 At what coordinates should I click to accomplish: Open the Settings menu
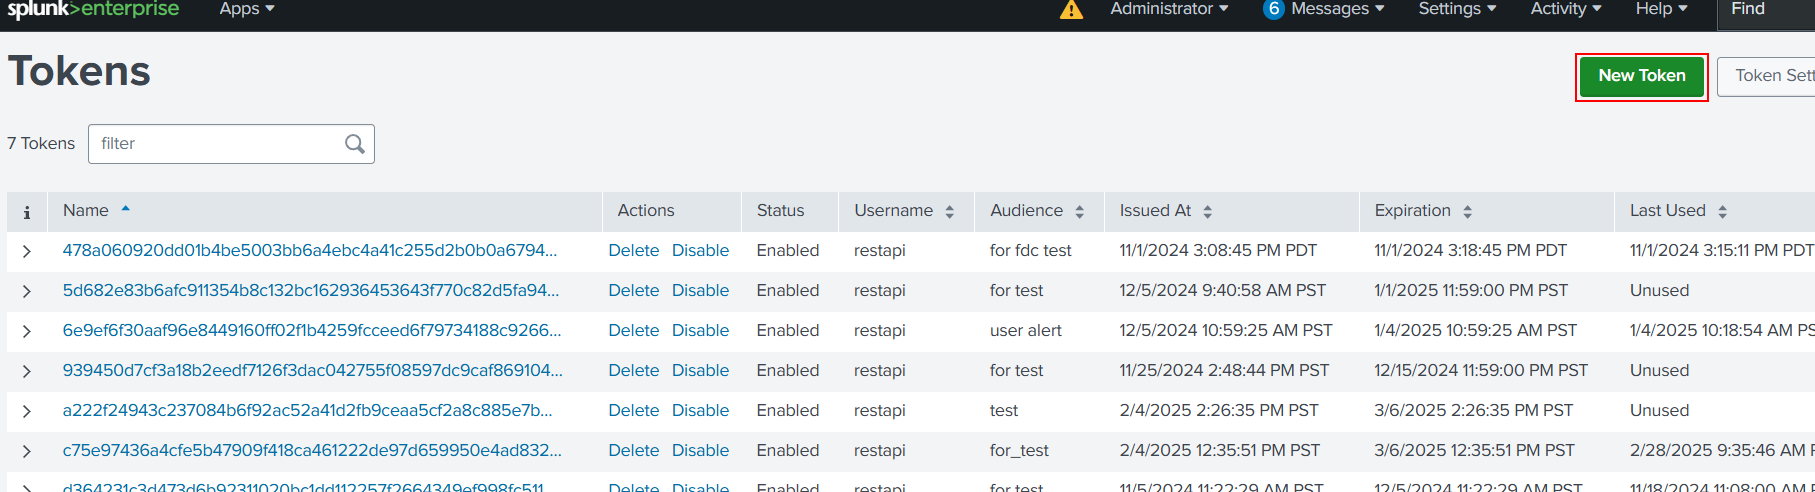[1457, 9]
